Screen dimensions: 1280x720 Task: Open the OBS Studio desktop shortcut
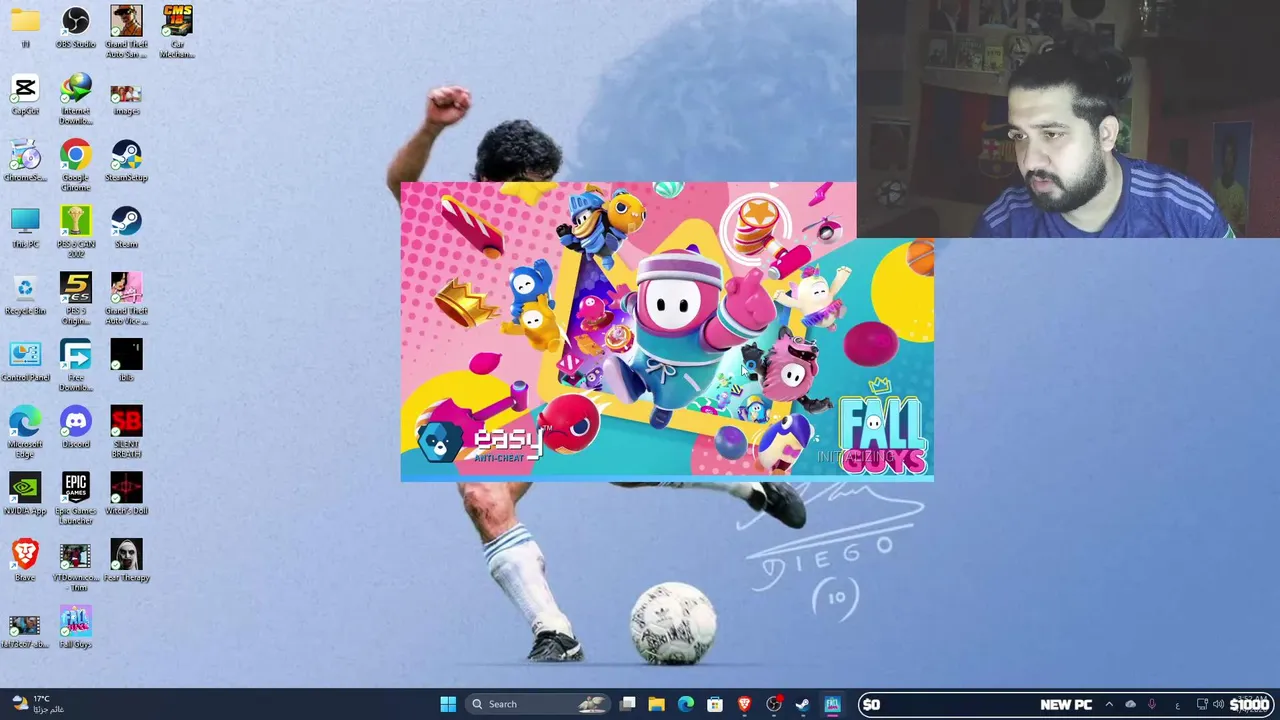76,28
